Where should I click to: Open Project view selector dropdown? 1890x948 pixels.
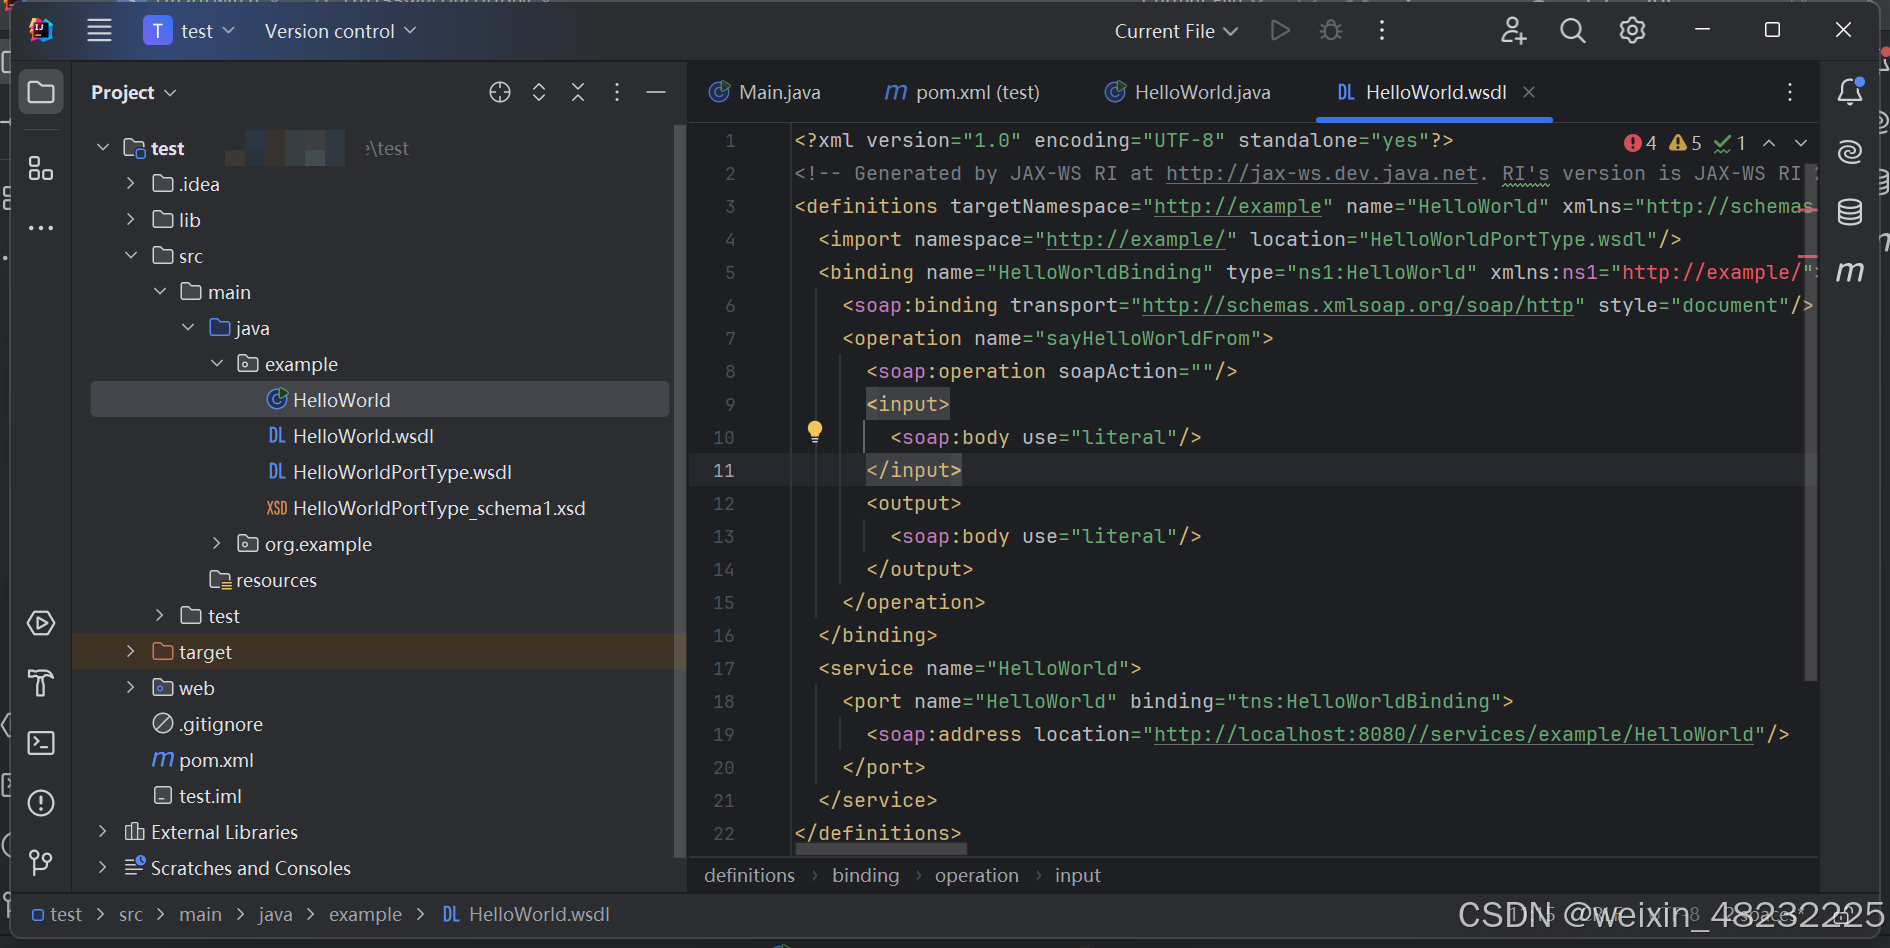tap(134, 92)
